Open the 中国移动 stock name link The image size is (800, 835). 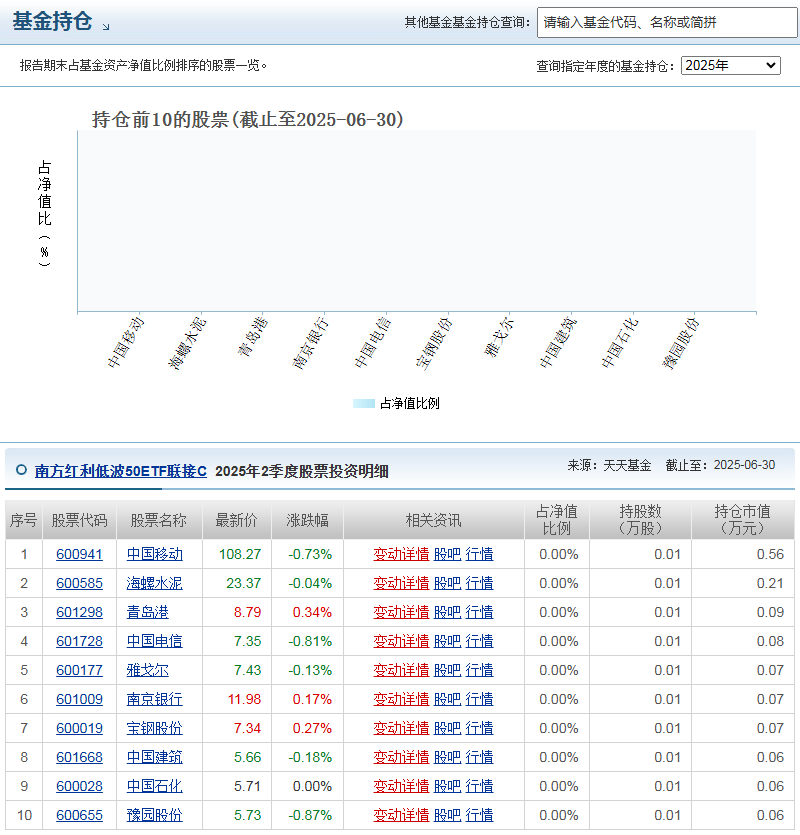point(154,554)
